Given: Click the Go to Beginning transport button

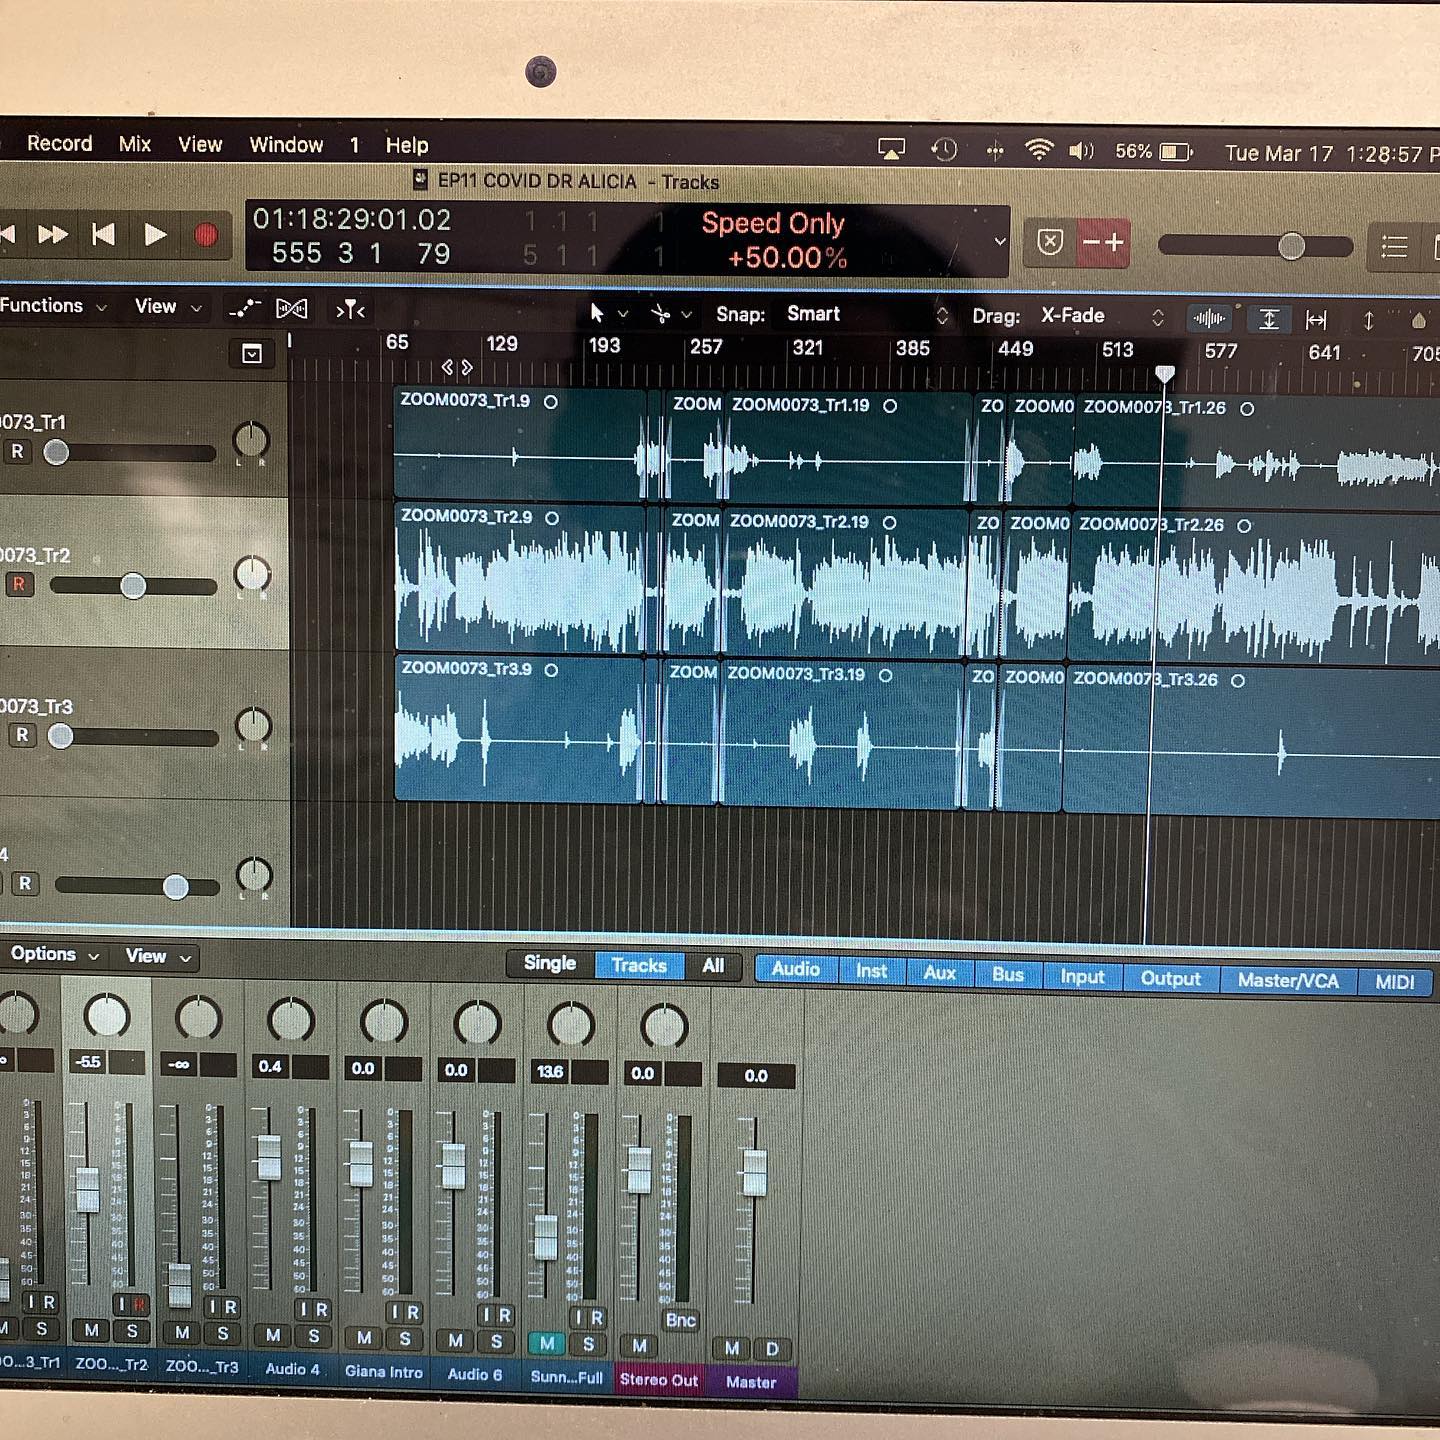Looking at the screenshot, I should click(103, 234).
